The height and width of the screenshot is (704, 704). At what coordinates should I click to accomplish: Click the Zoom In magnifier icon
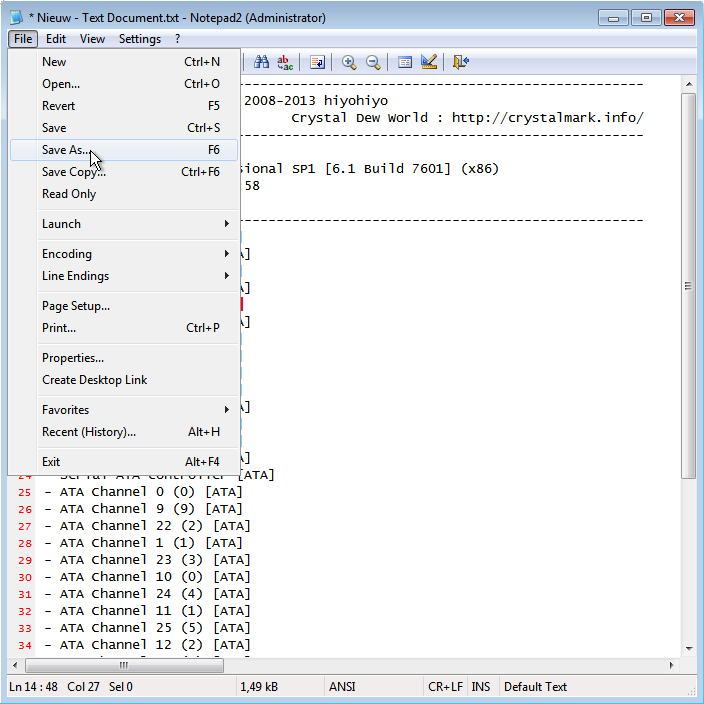349,62
